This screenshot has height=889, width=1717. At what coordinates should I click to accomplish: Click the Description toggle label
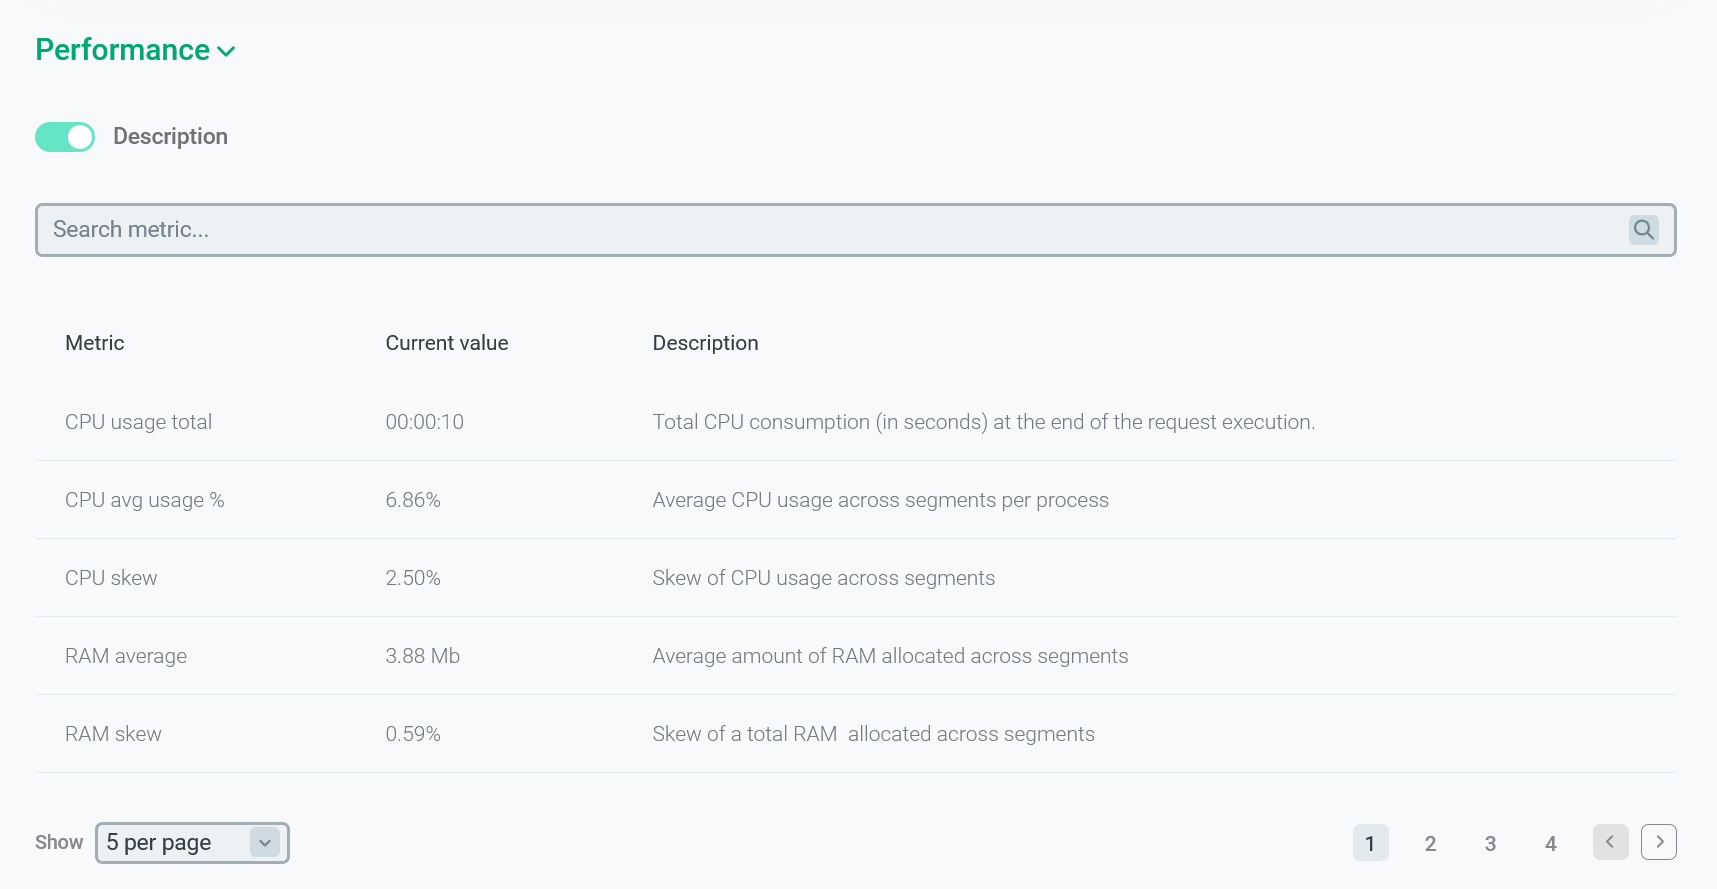point(170,137)
